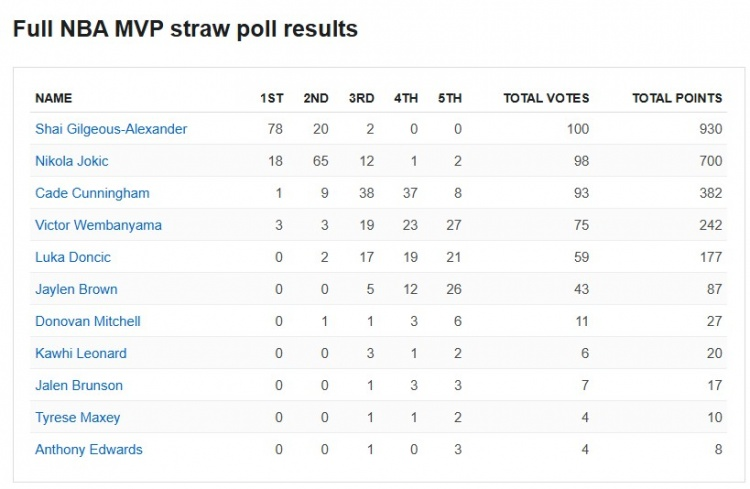Click the 3RD column header
The width and height of the screenshot is (750, 489).
361,98
